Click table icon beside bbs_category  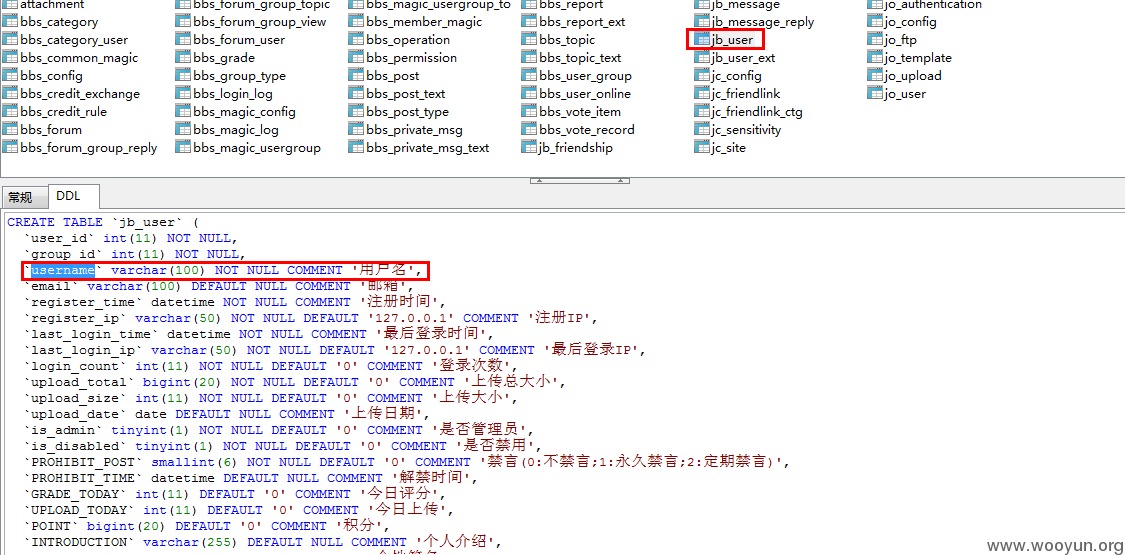[10, 22]
